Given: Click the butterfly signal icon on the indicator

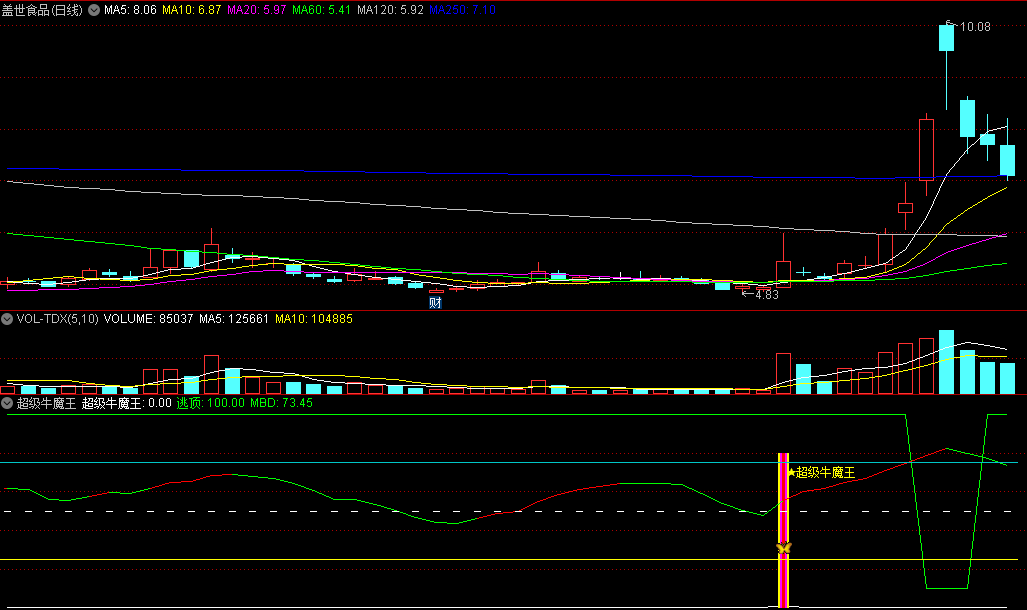Looking at the screenshot, I should [783, 548].
